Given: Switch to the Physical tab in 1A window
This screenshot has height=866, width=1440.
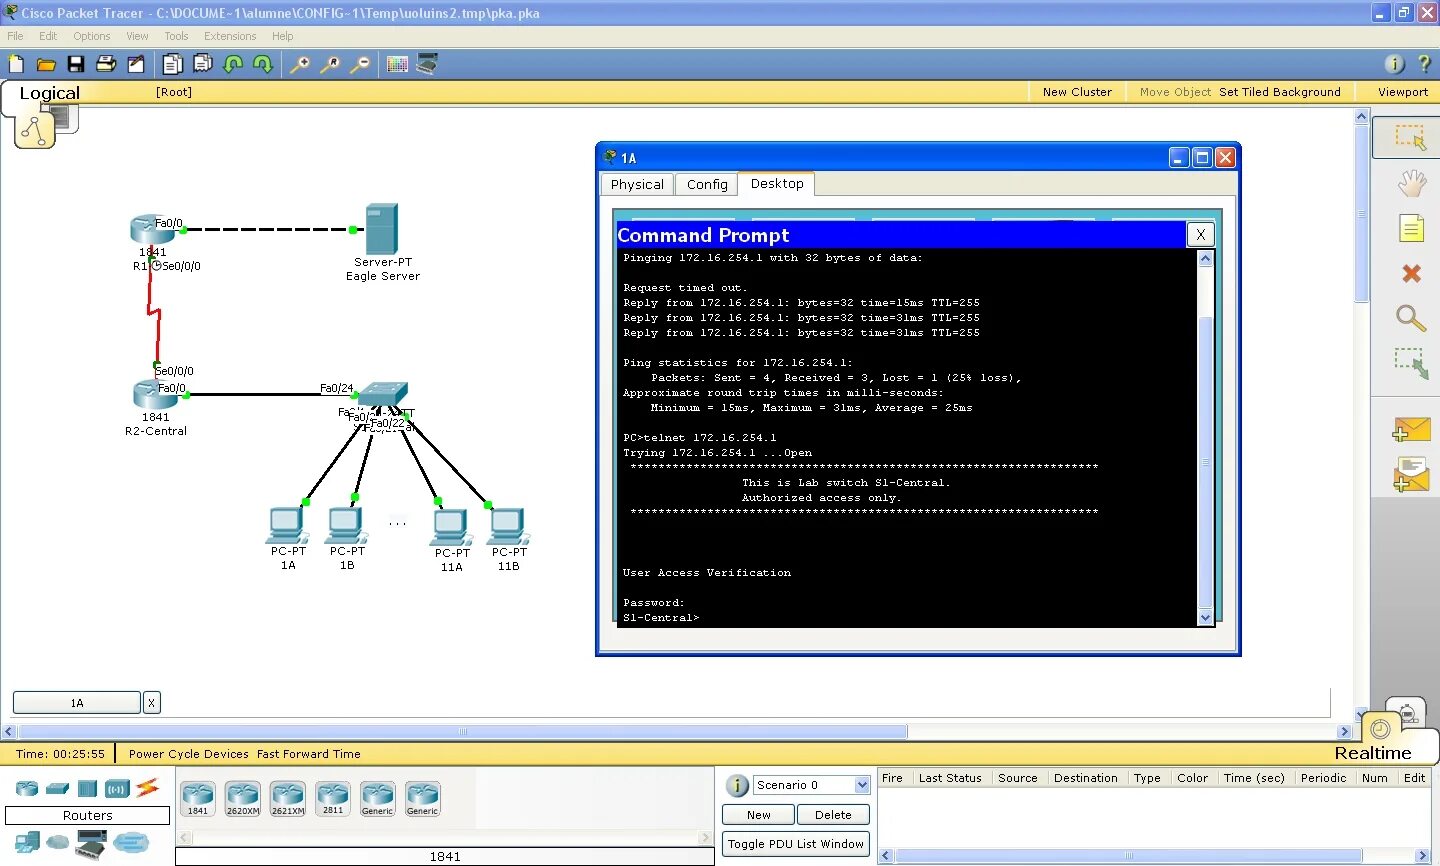Looking at the screenshot, I should [637, 184].
